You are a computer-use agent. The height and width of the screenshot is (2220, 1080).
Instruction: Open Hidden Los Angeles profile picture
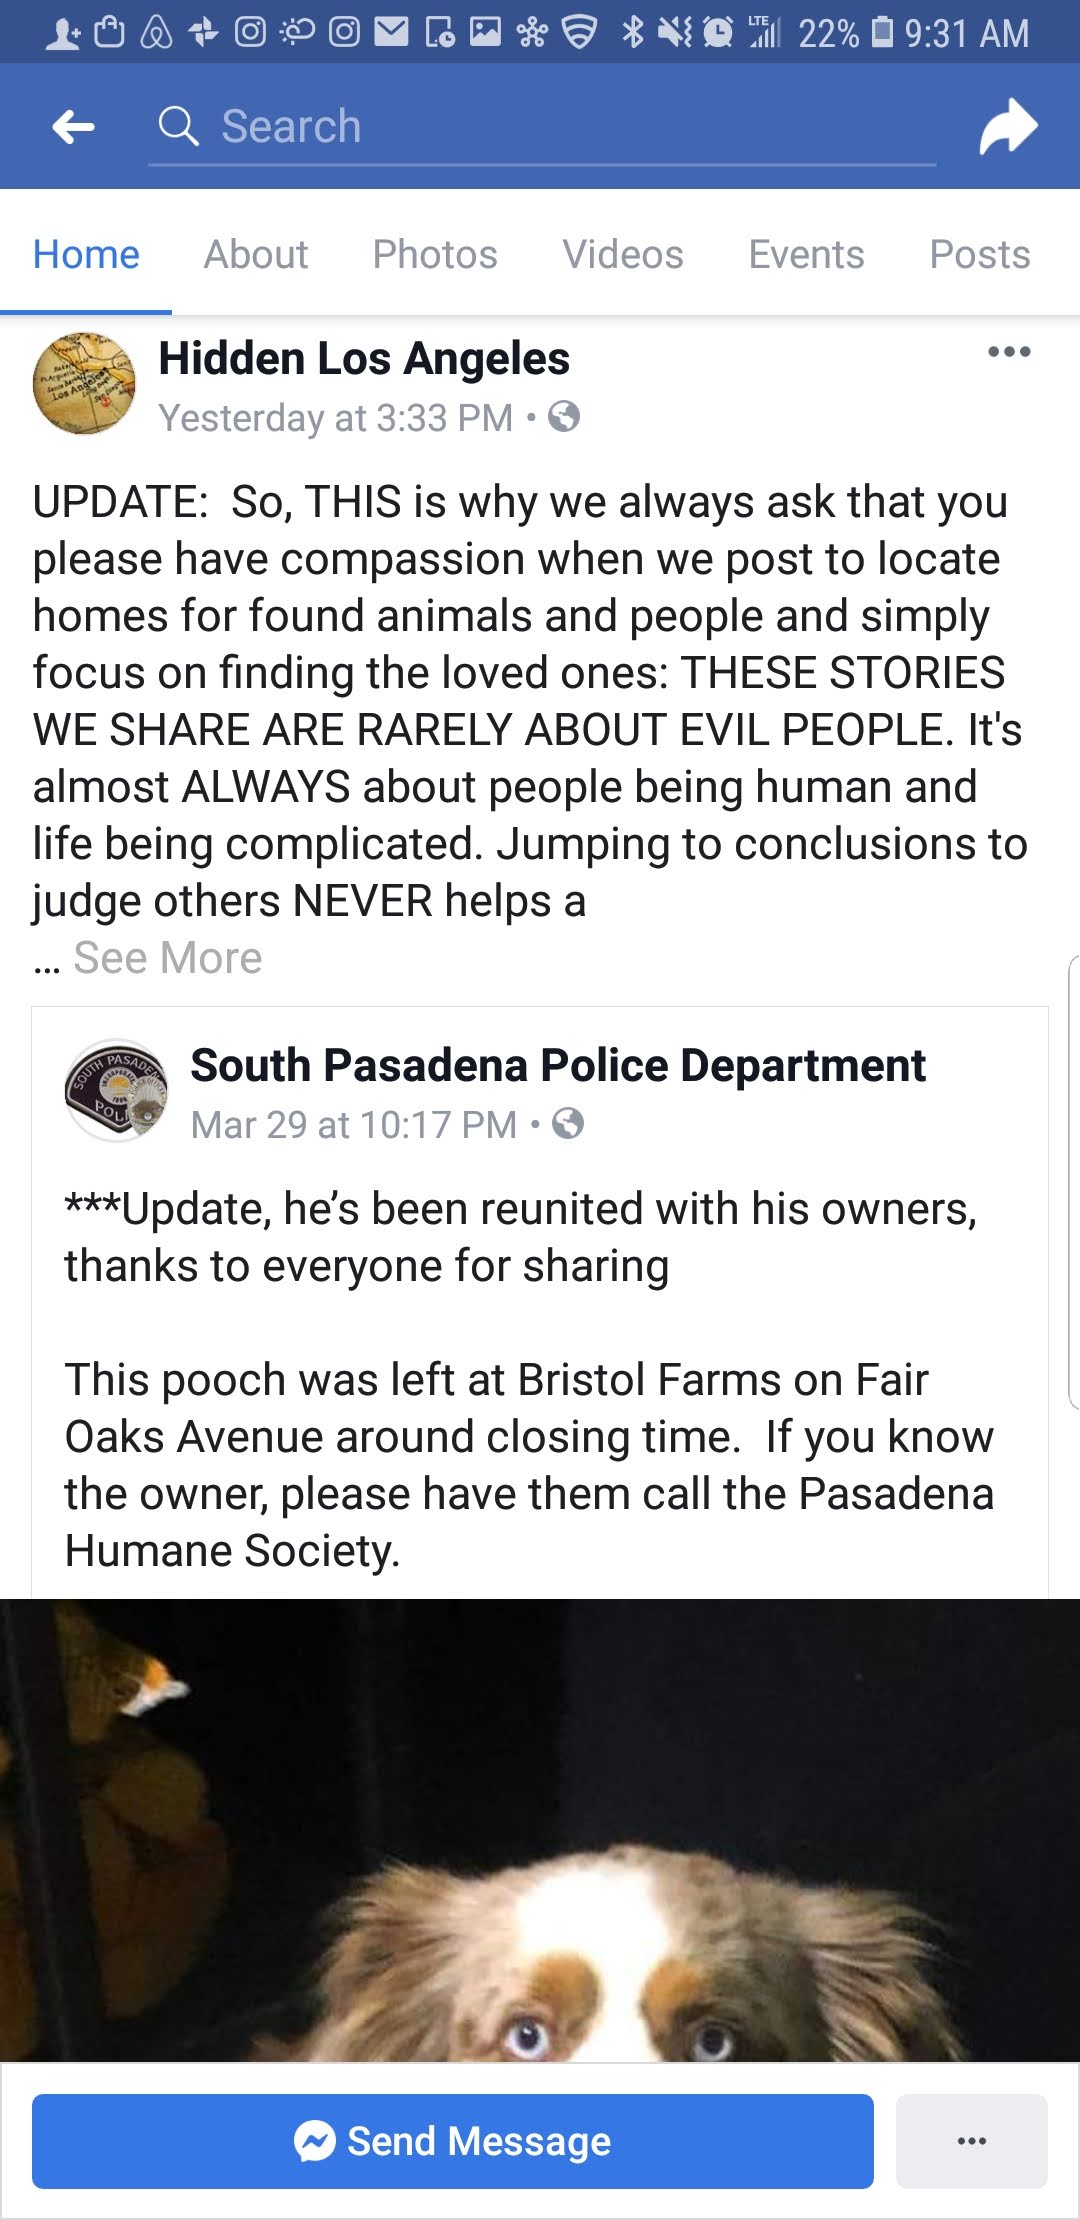[x=84, y=384]
